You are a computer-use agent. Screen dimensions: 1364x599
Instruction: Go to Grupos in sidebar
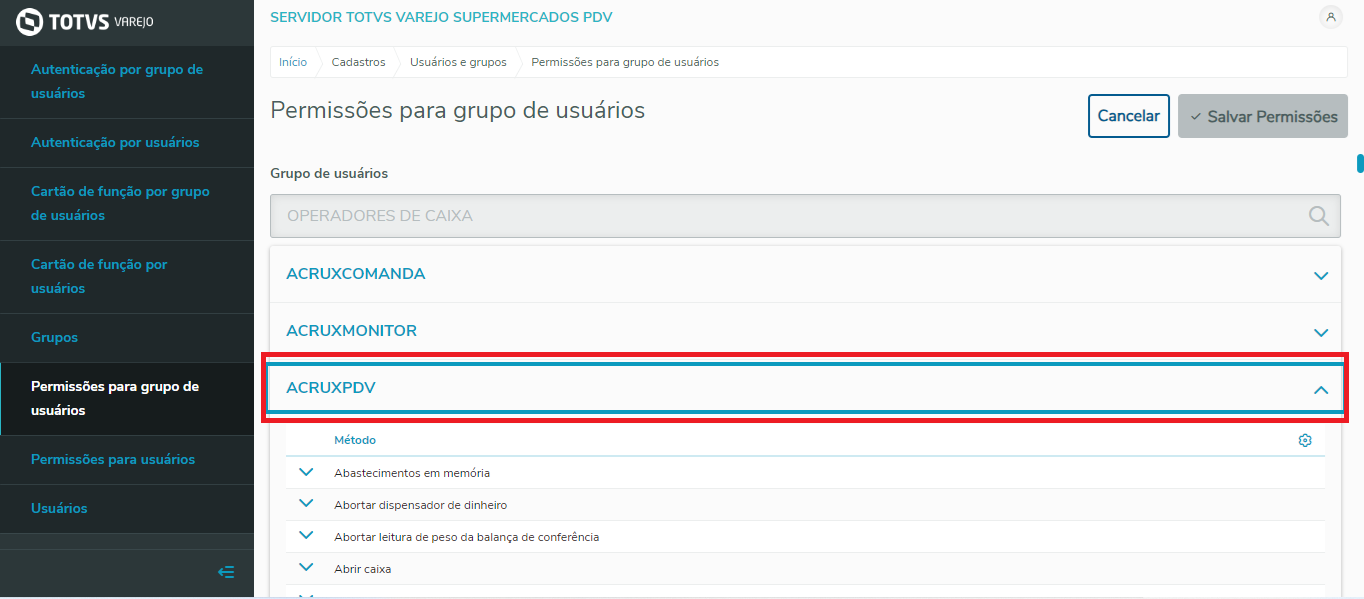pos(126,338)
